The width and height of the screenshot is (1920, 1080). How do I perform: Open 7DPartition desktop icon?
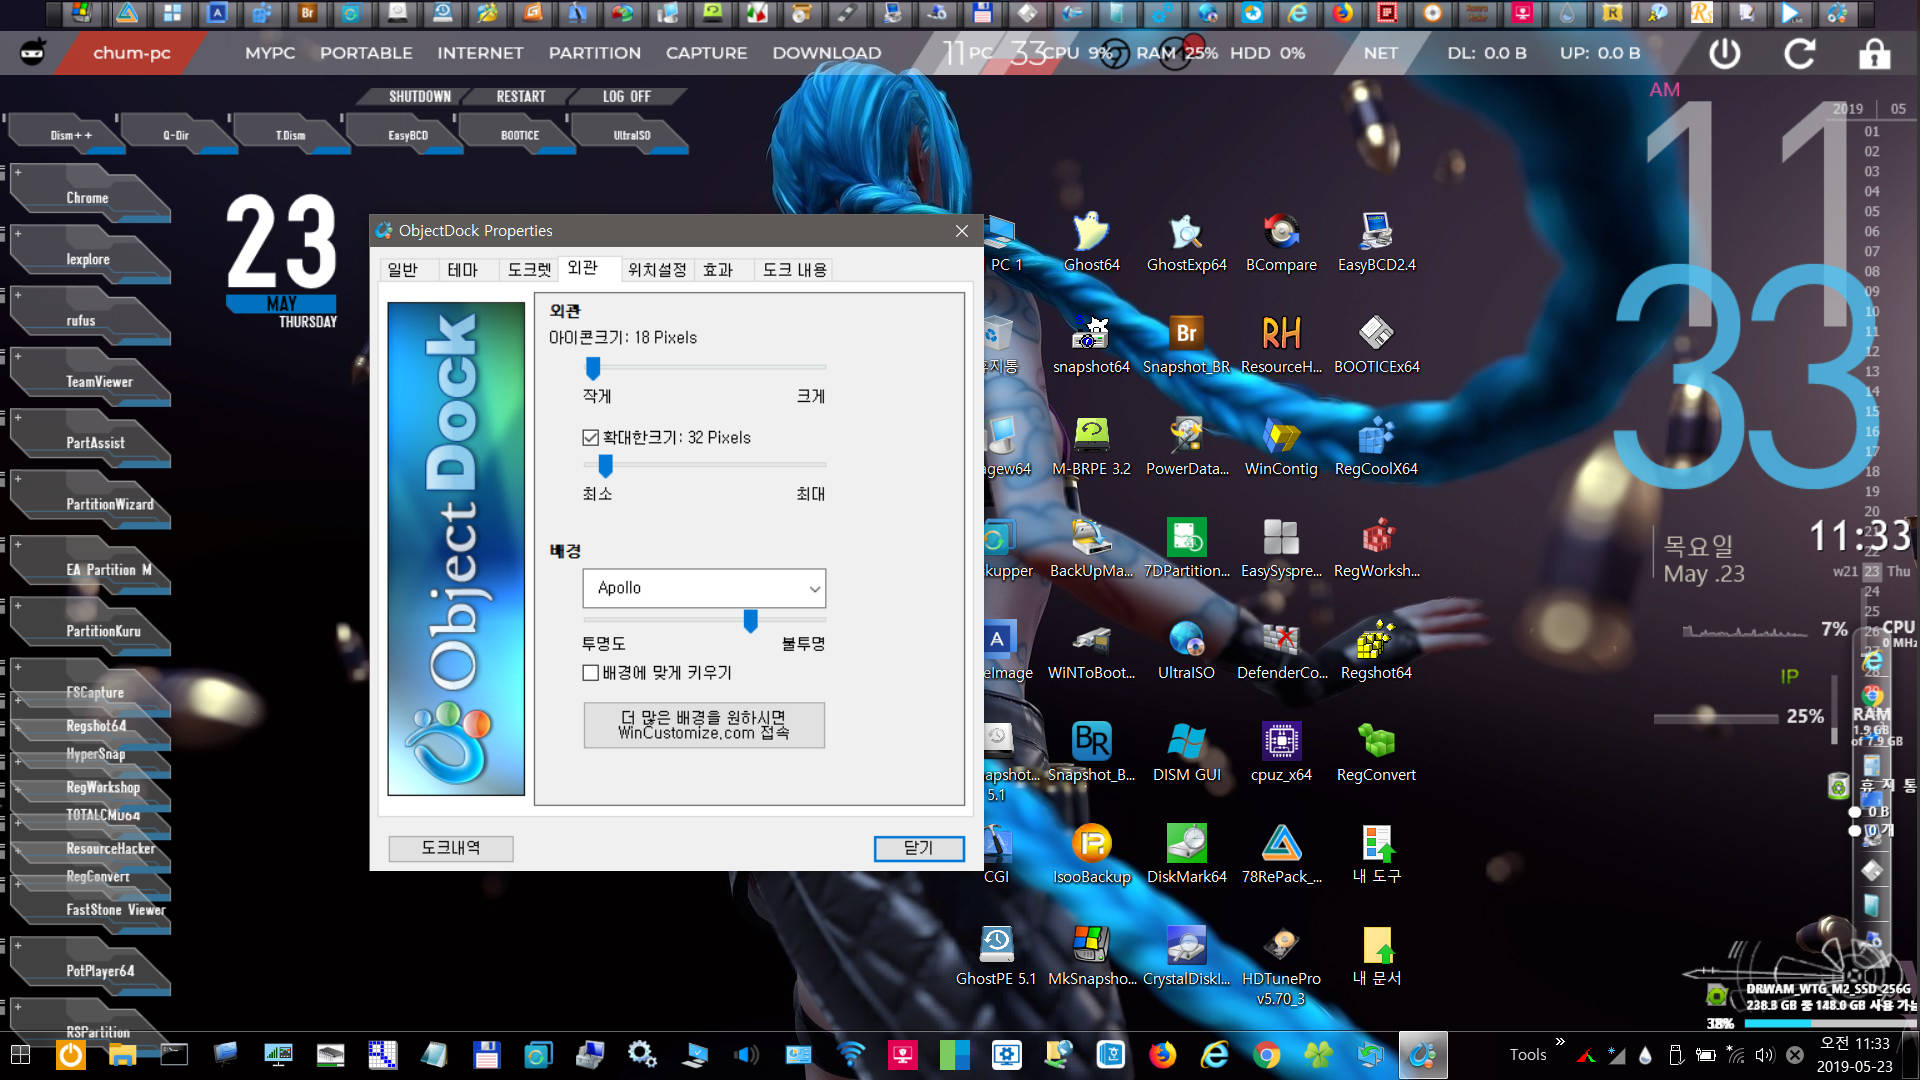point(1186,549)
